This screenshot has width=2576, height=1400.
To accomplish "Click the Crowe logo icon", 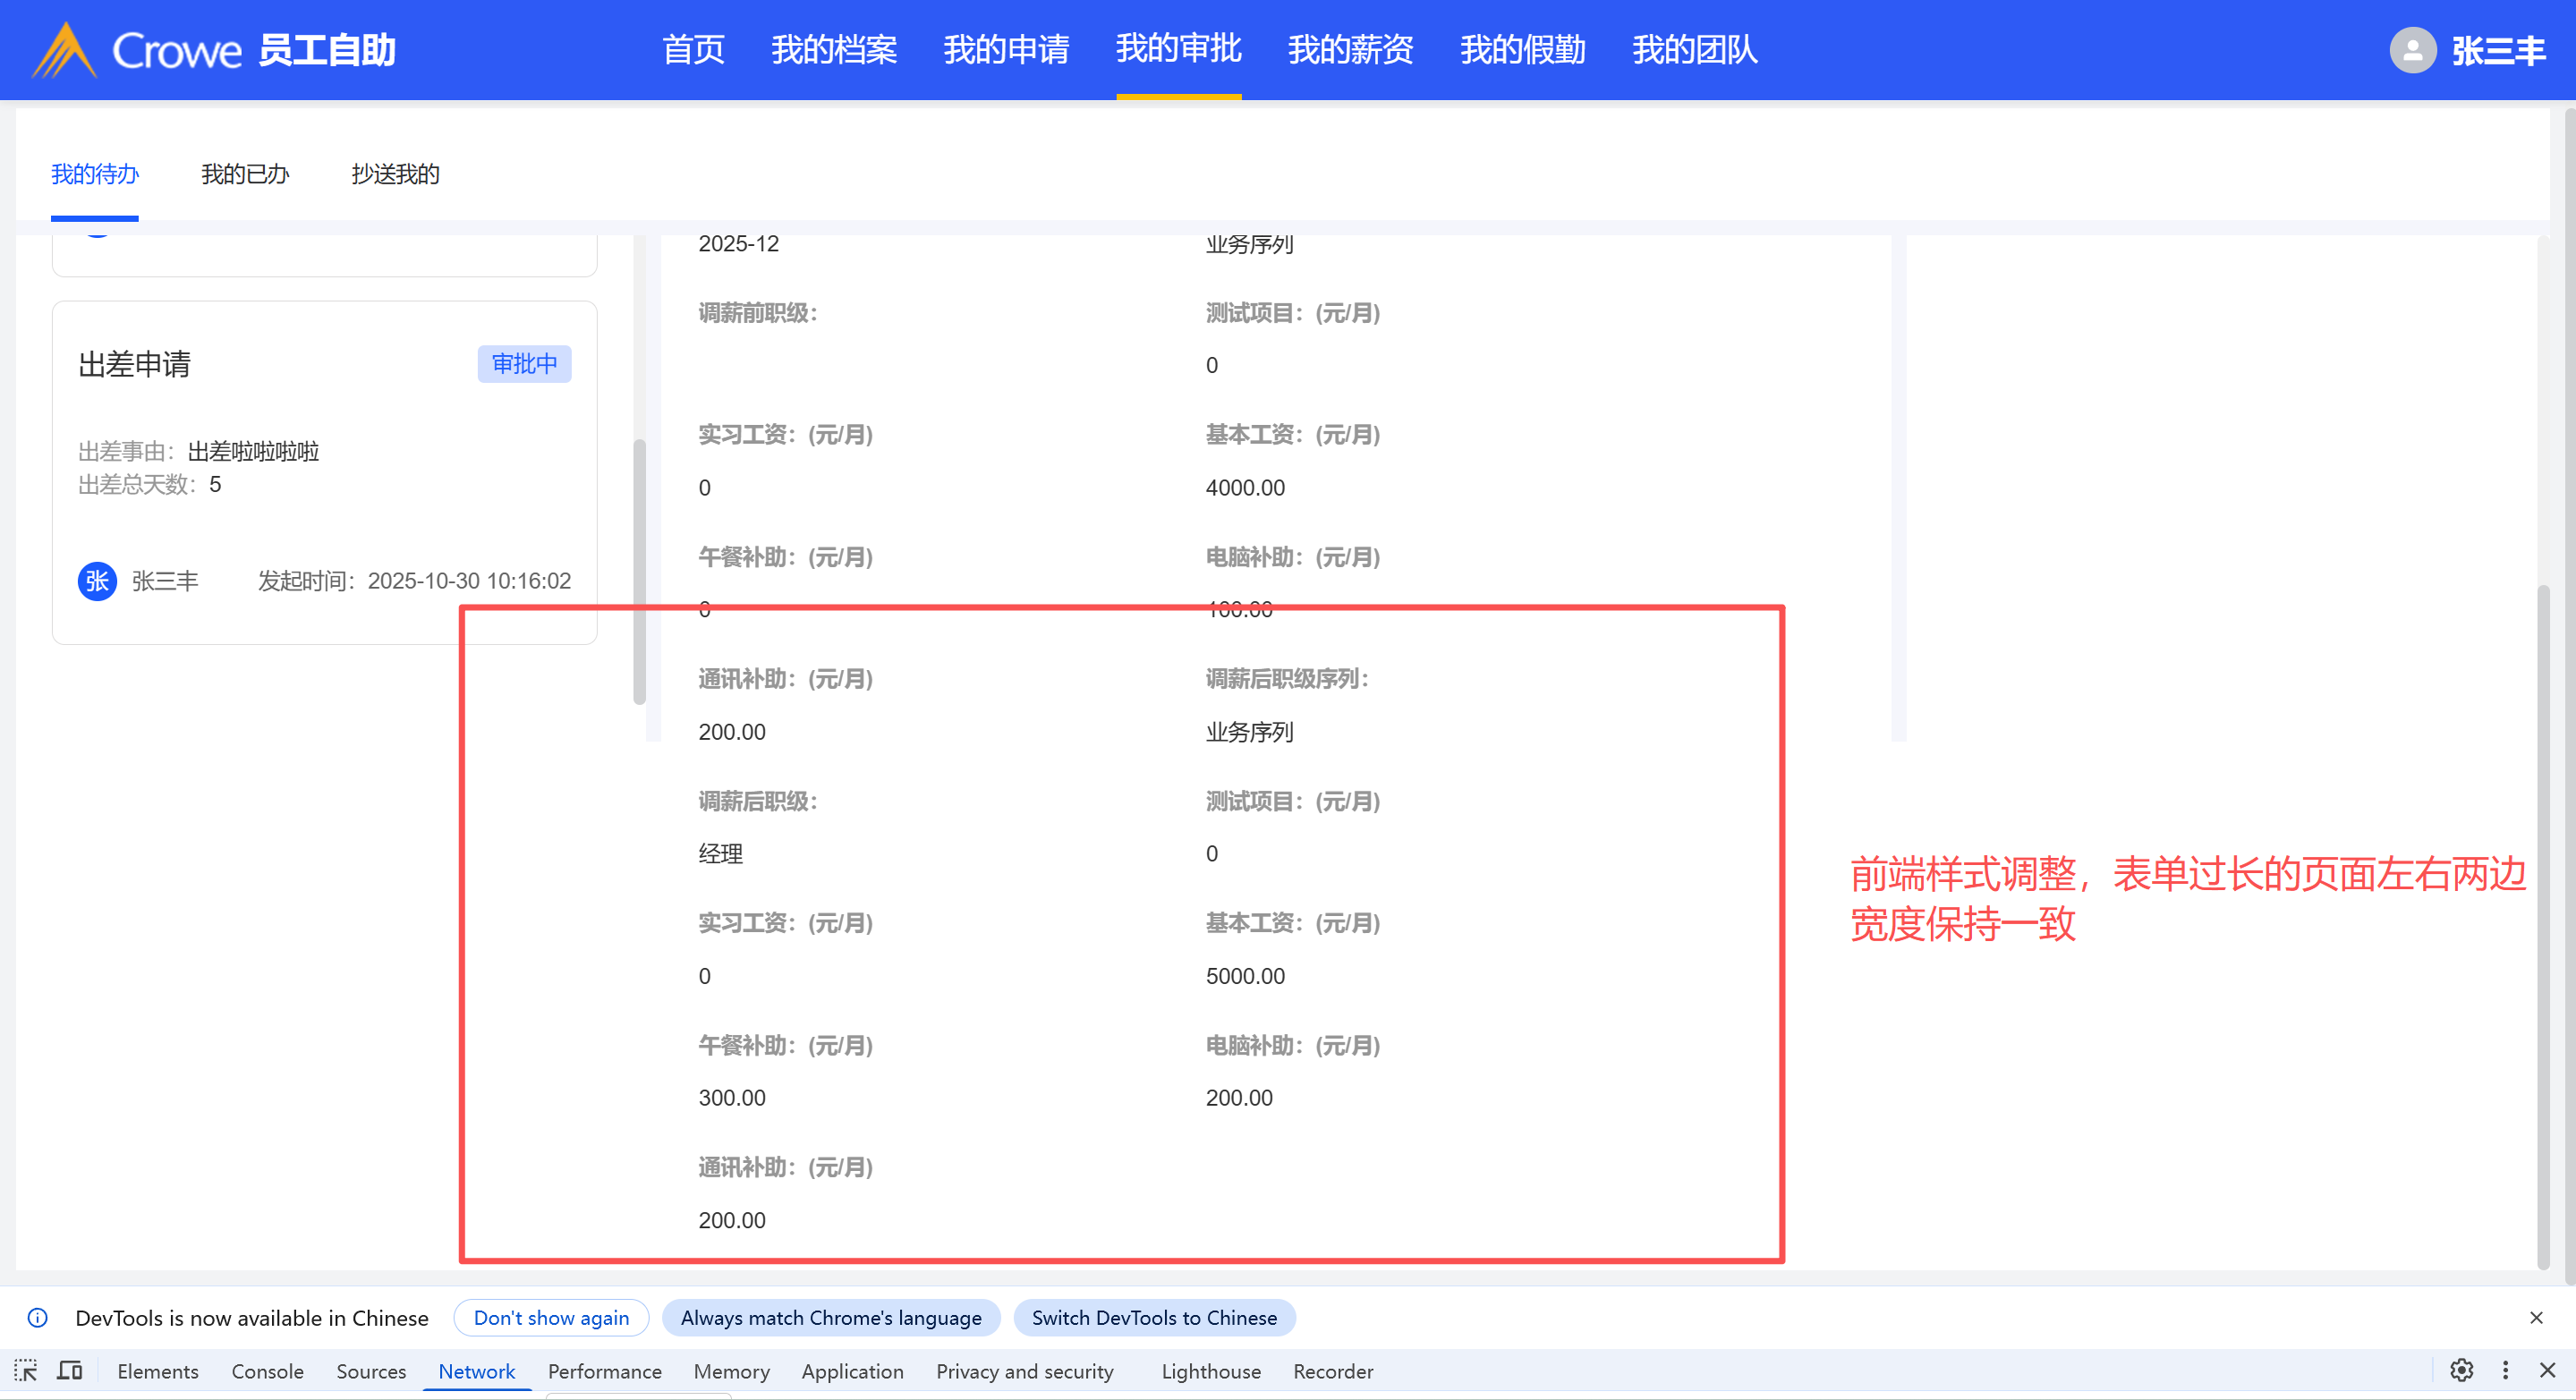I will 64,50.
